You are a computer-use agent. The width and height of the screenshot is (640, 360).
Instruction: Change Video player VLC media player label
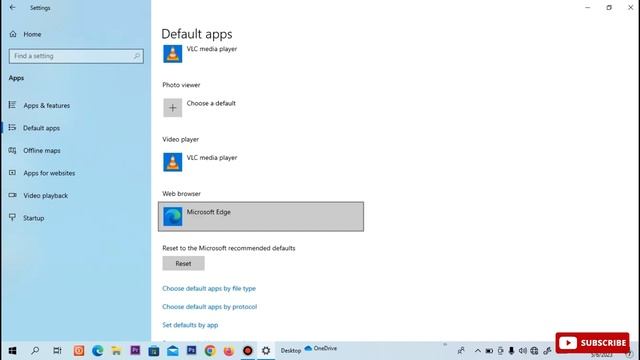(x=212, y=158)
